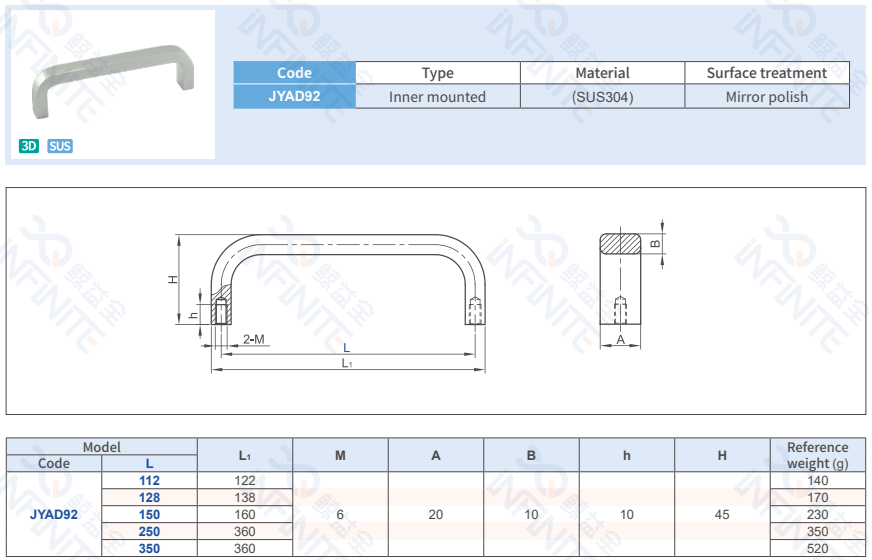This screenshot has height=560, width=872.
Task: Click JYAD92 code in the model table
Action: tap(54, 515)
